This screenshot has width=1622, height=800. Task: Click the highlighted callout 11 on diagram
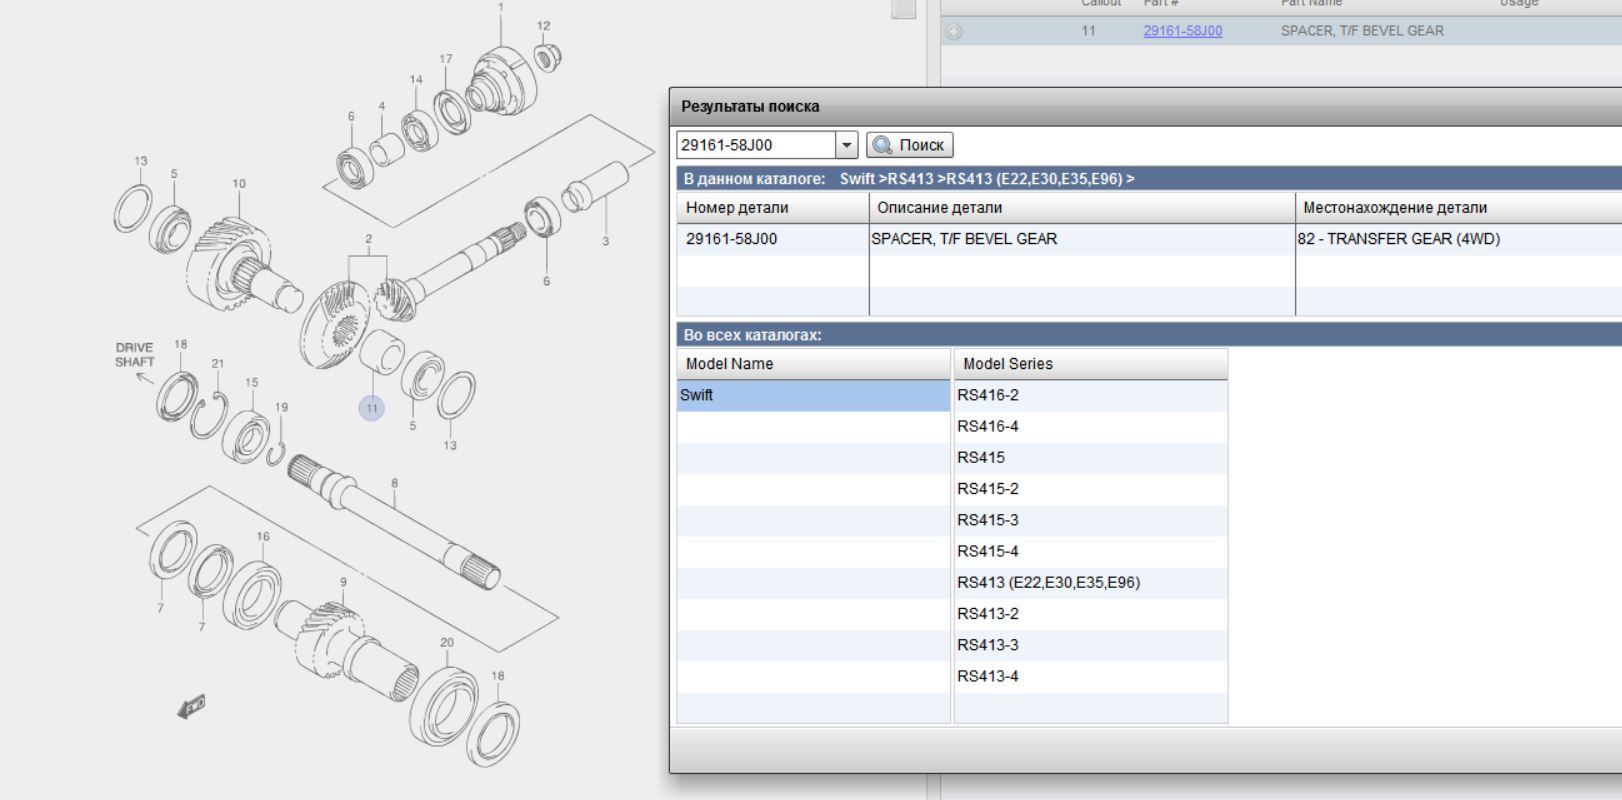[x=371, y=408]
